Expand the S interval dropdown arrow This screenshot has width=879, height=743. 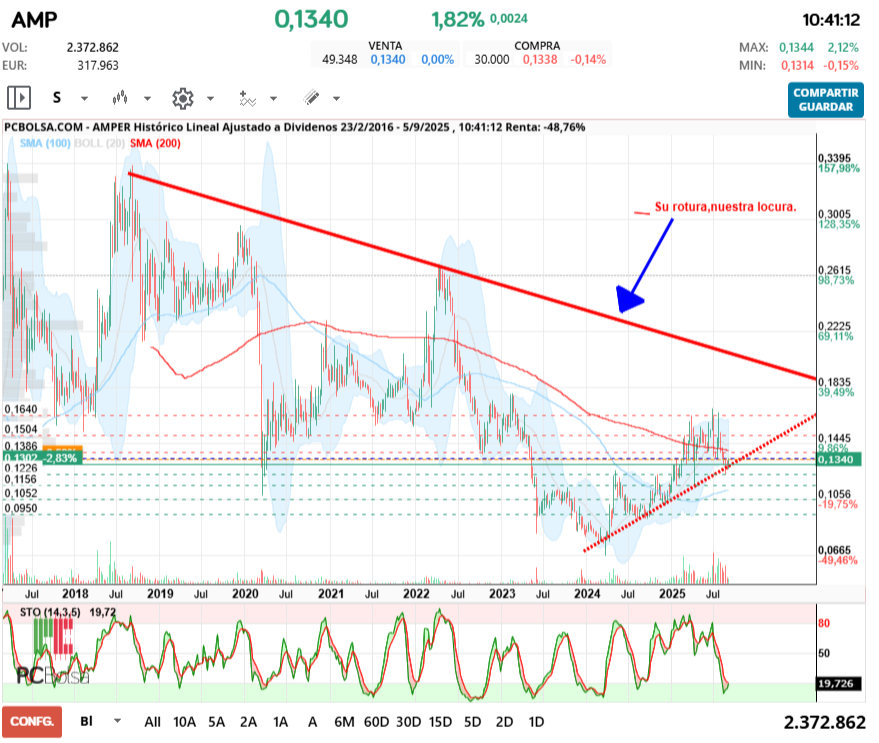tap(85, 99)
